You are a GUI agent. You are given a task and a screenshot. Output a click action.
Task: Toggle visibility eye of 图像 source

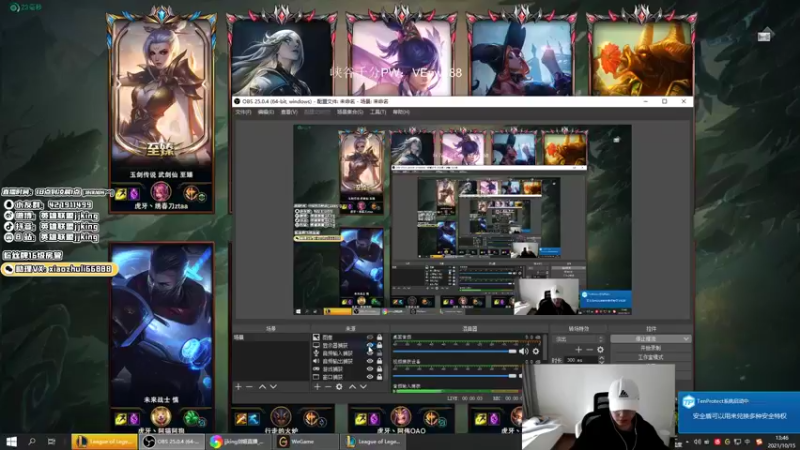tap(370, 337)
